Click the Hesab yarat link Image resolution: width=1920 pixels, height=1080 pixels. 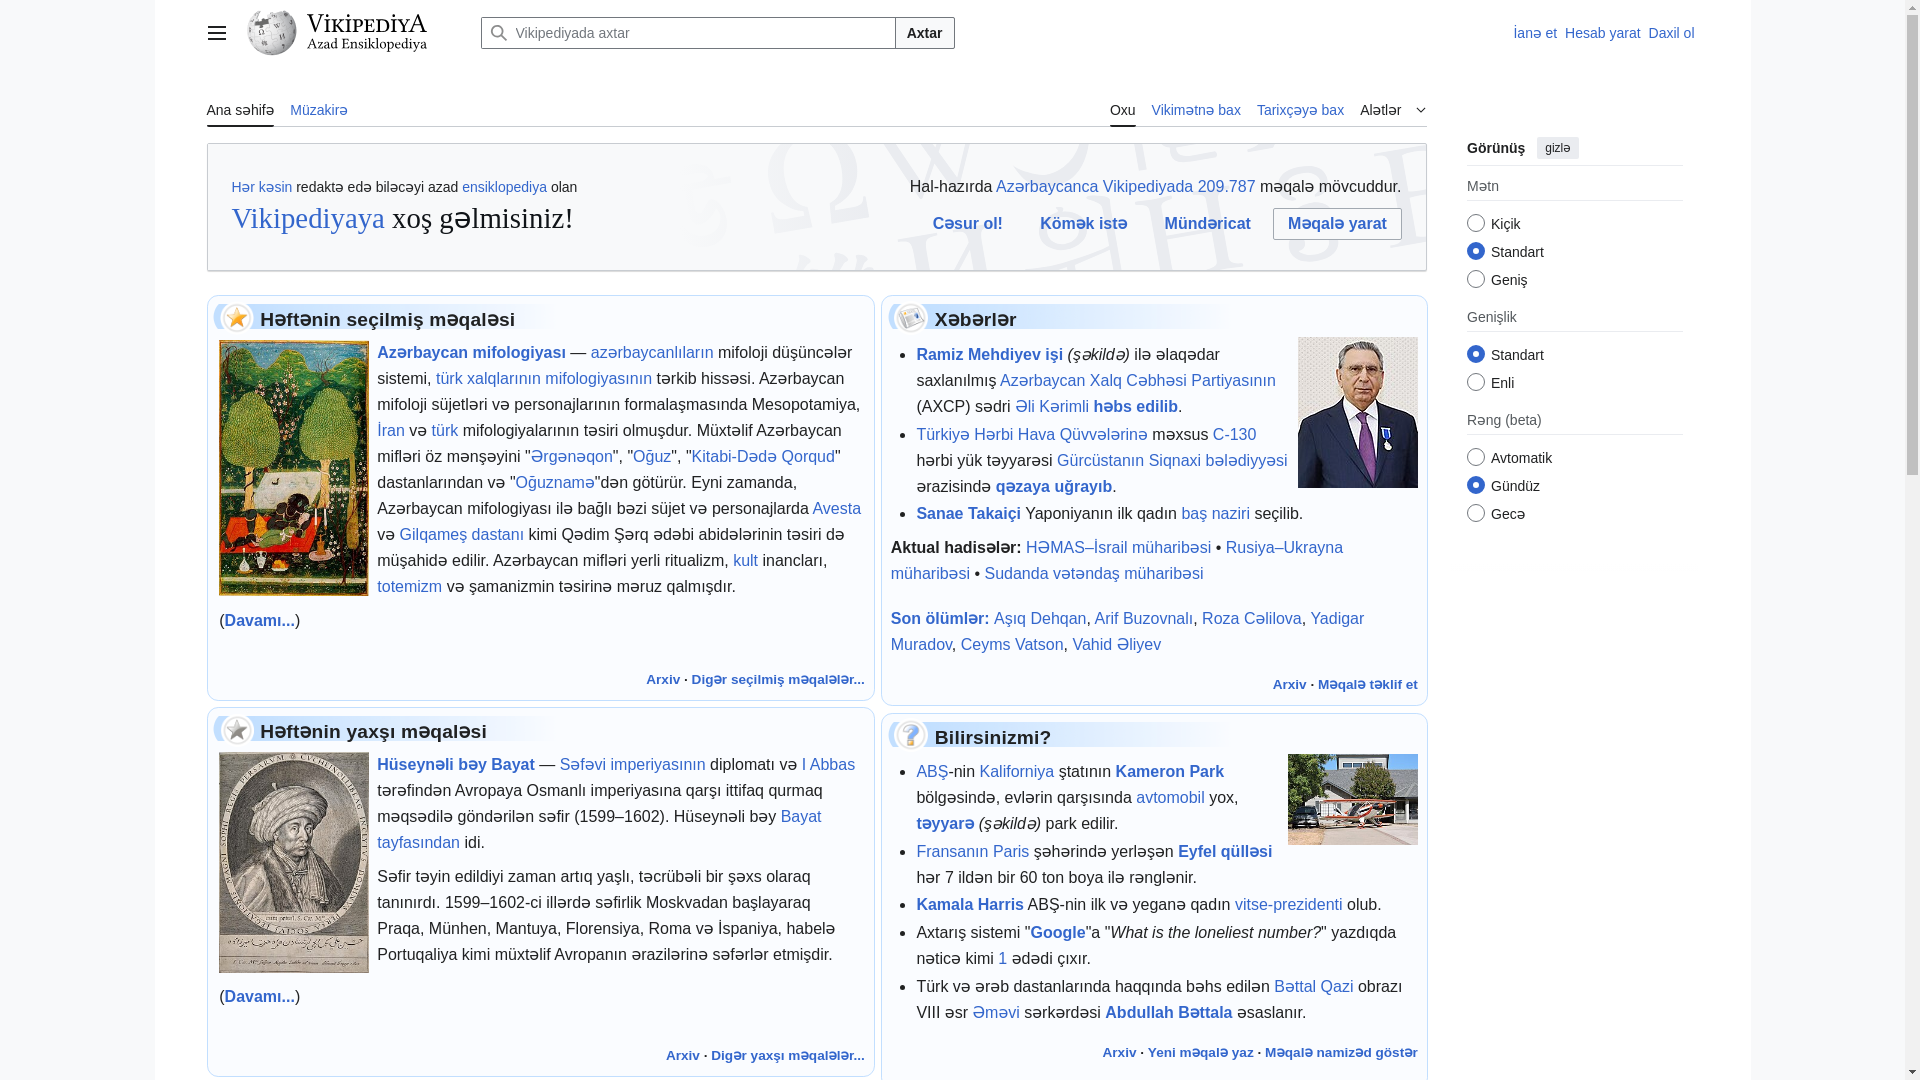[x=1602, y=33]
